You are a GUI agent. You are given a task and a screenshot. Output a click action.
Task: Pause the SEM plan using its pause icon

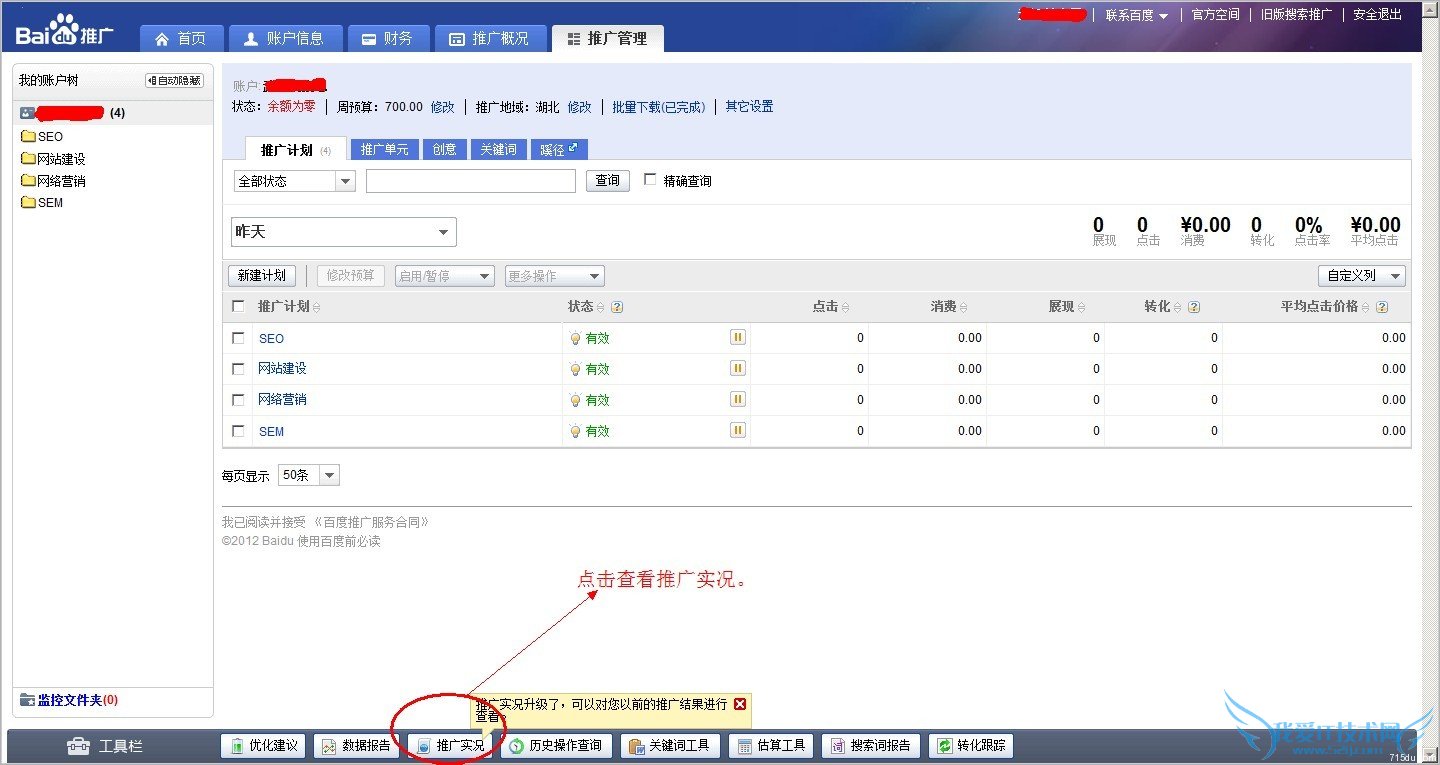coord(738,431)
